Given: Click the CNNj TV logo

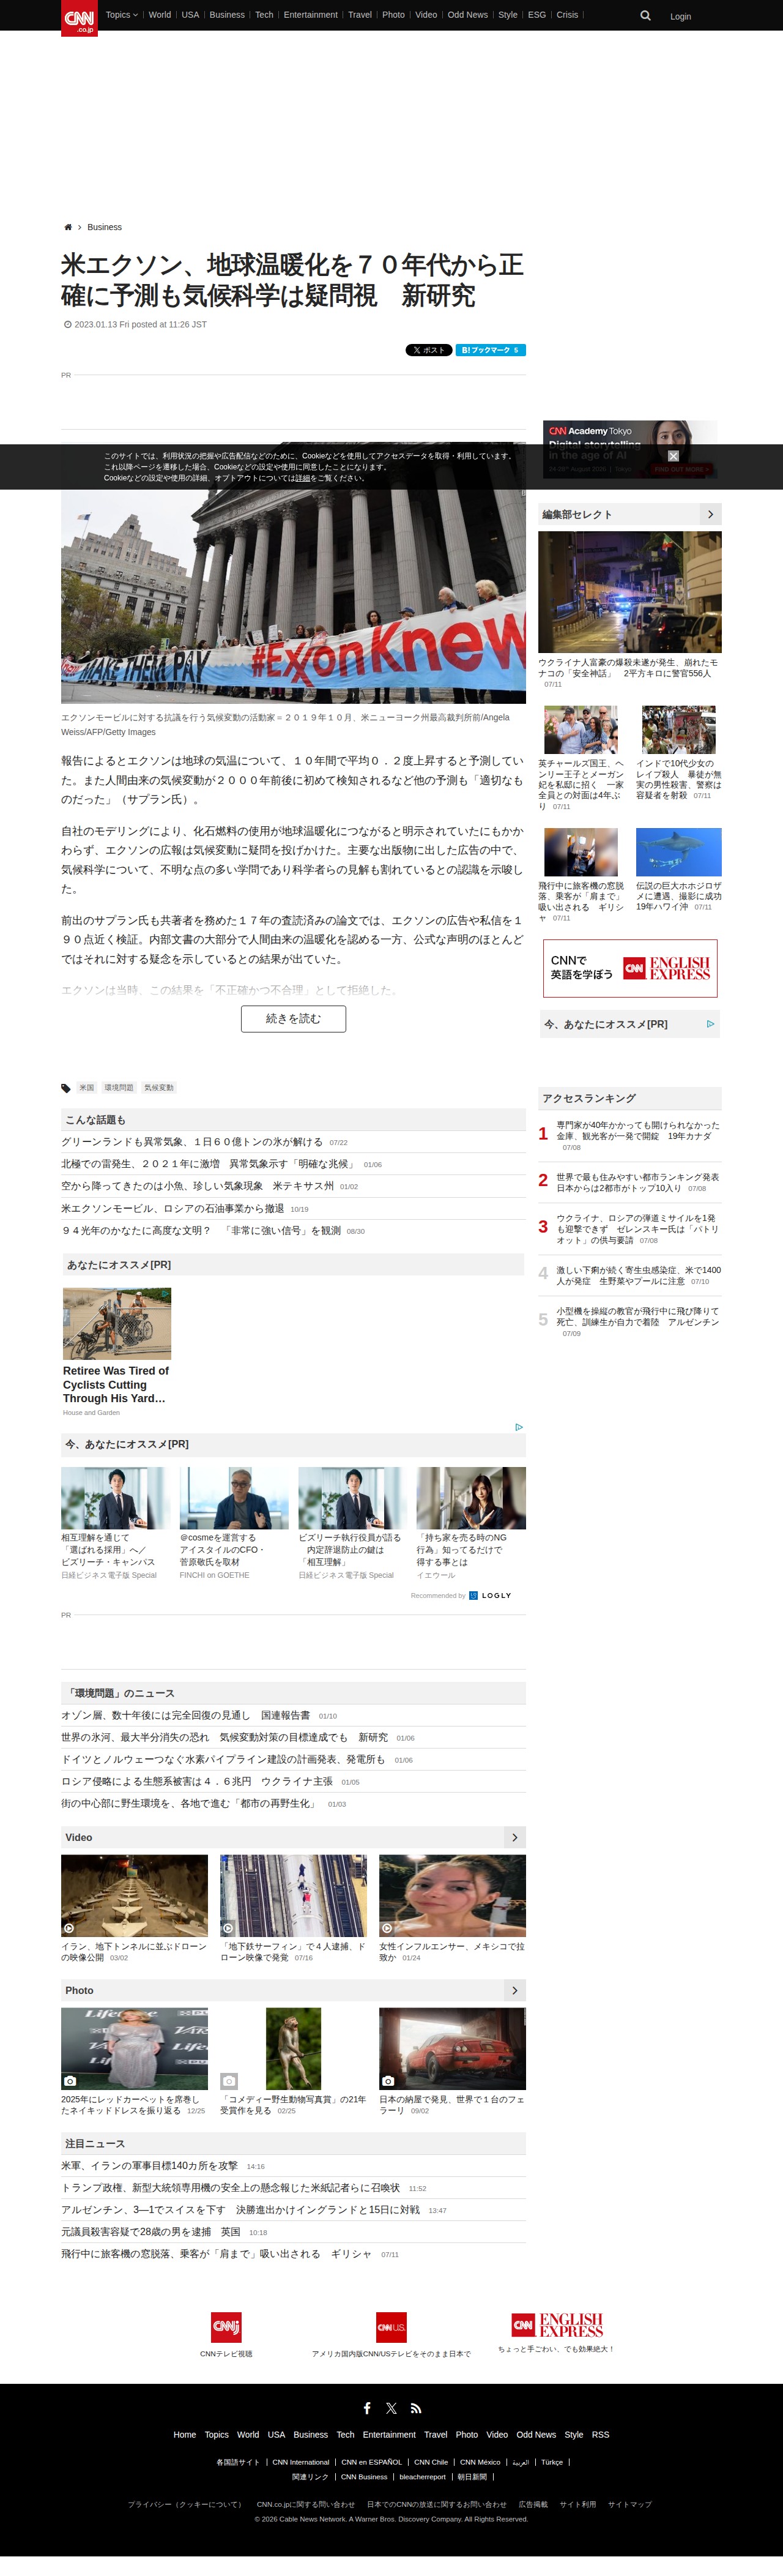Looking at the screenshot, I should (226, 2327).
